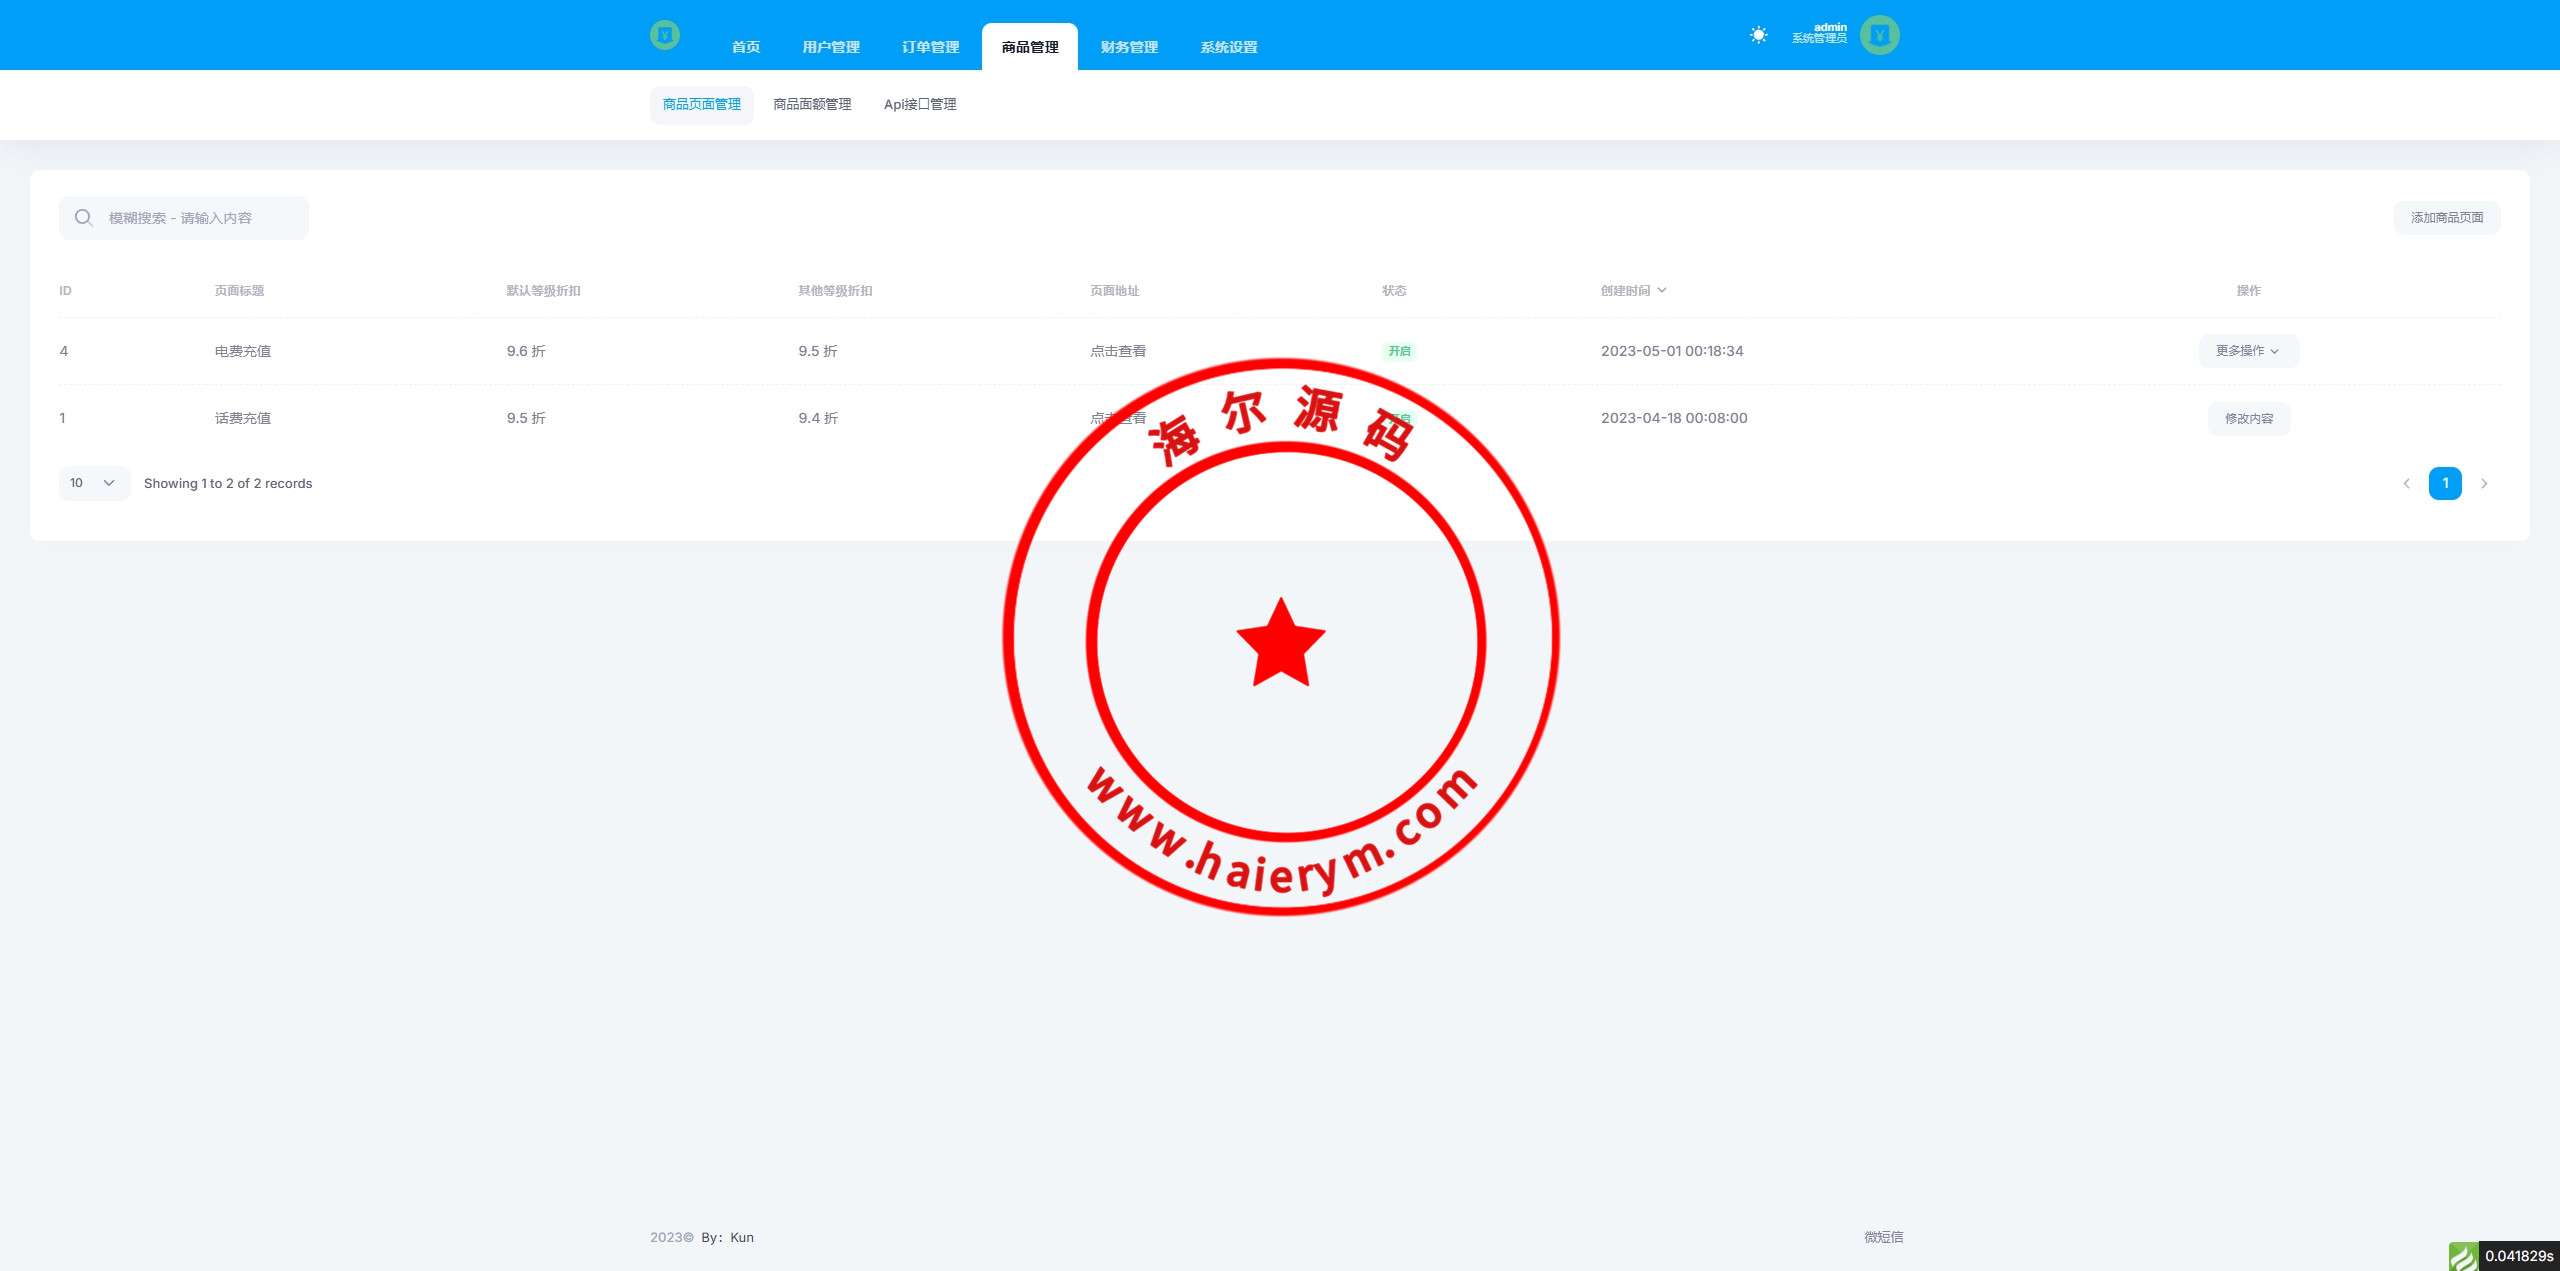This screenshot has width=2560, height=1271.
Task: Click the search magnifier icon
Action: [84, 218]
